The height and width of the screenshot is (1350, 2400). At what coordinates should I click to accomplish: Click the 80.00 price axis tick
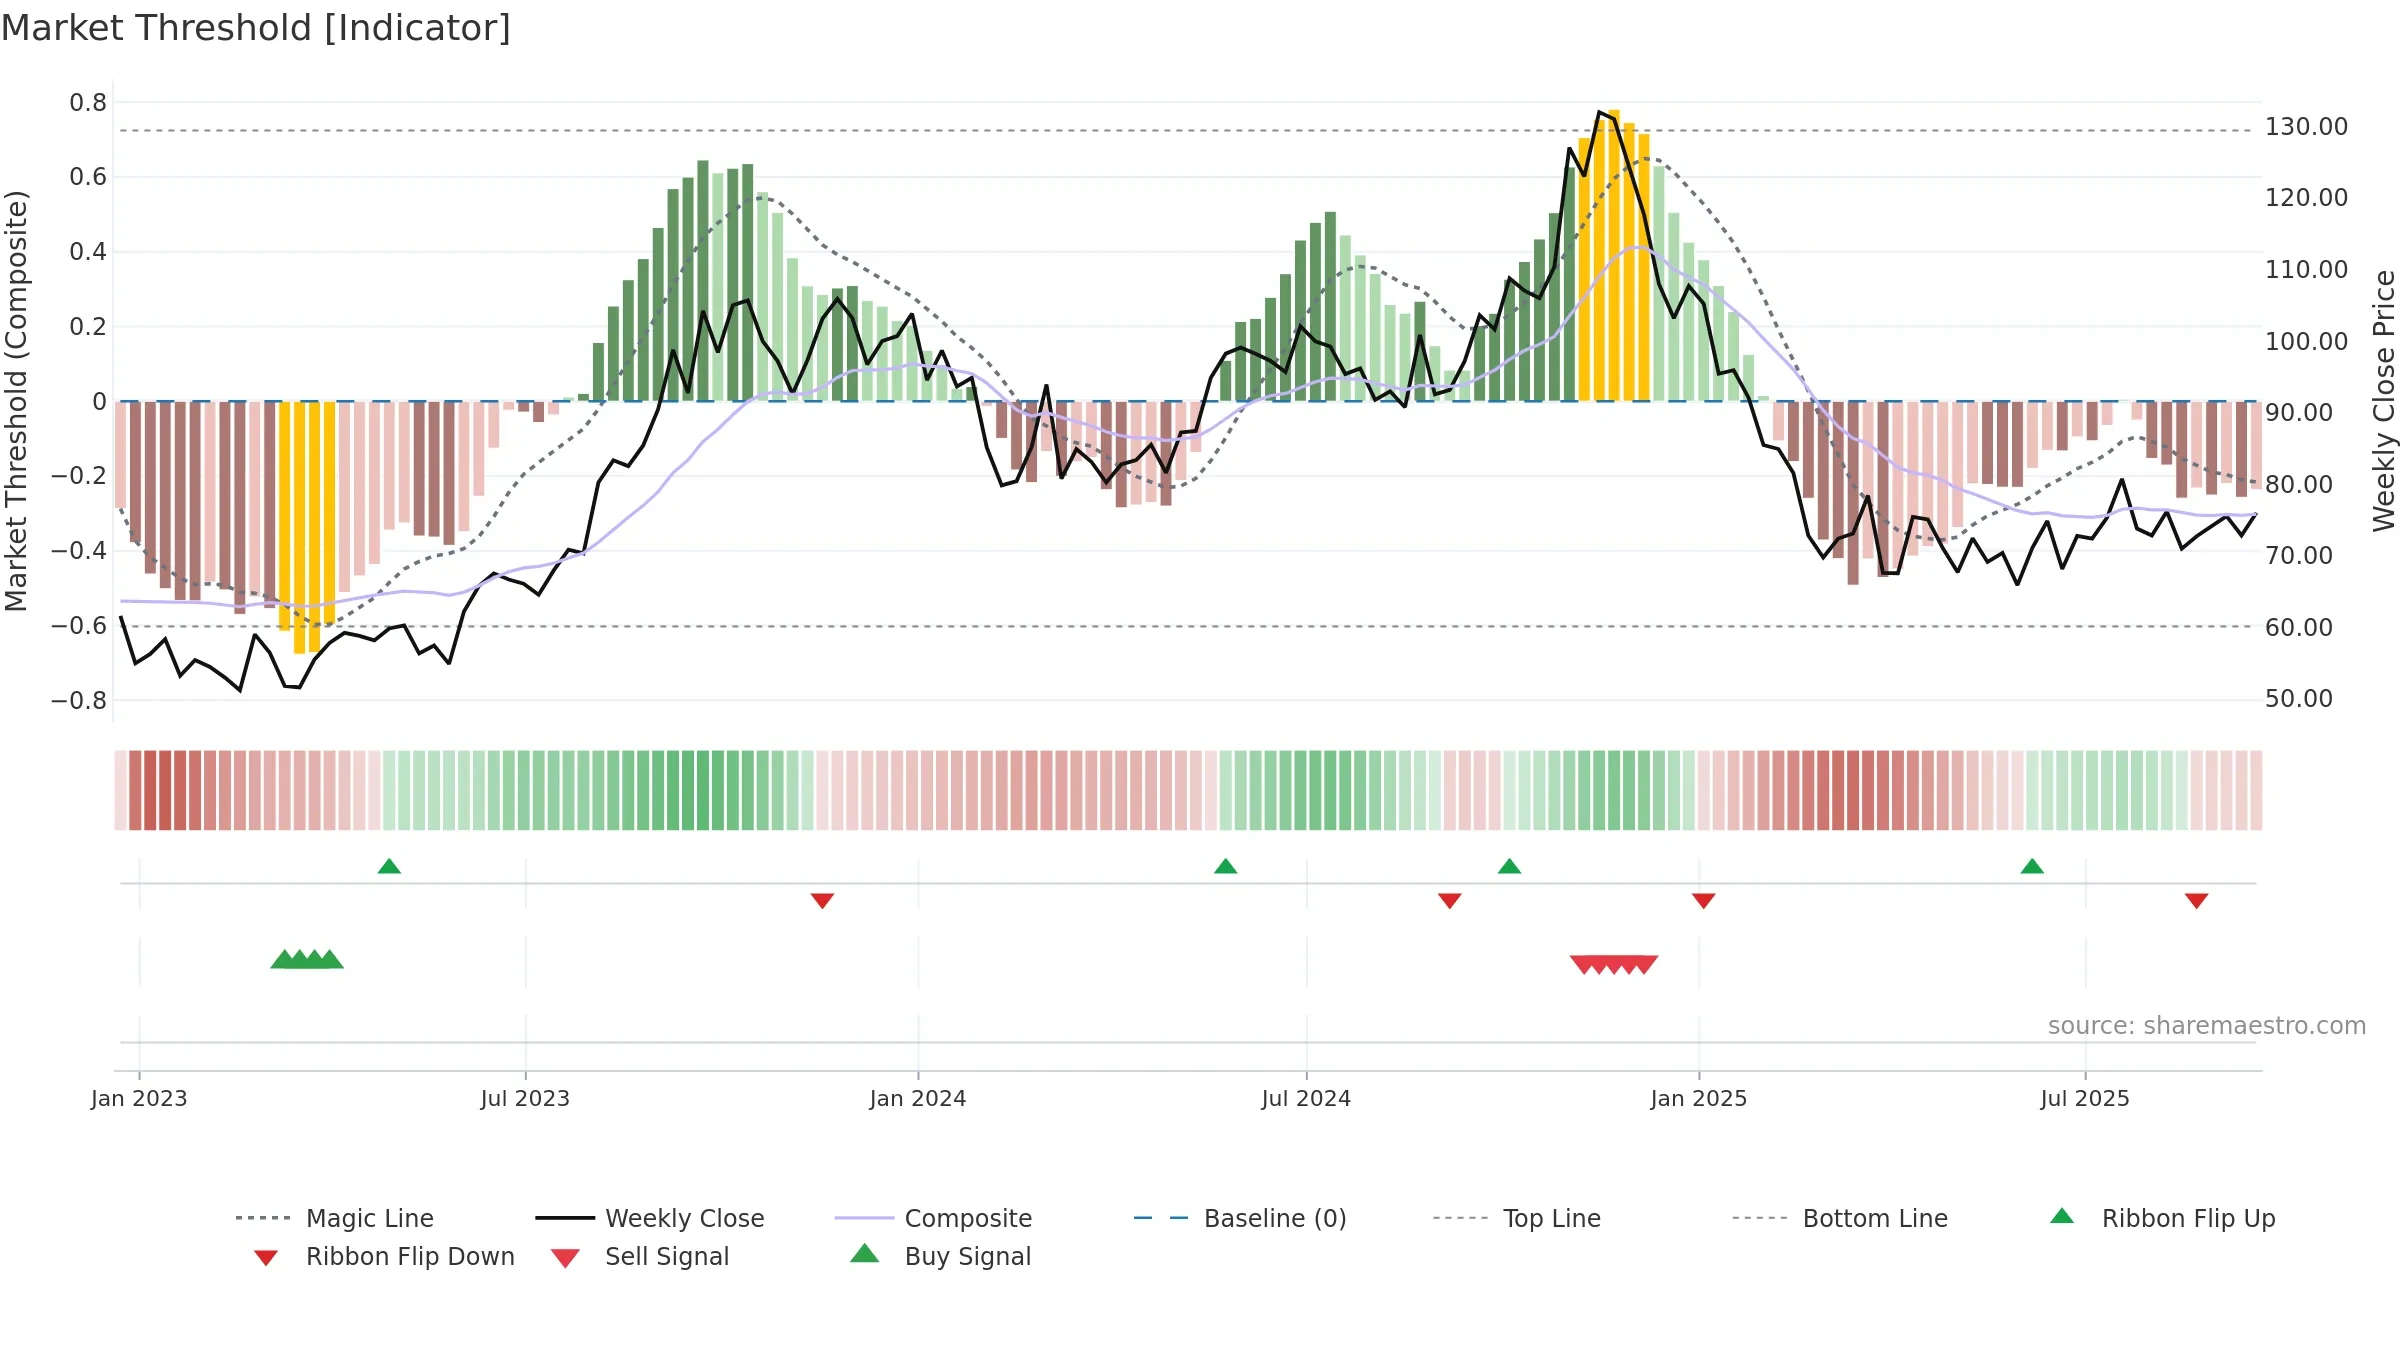(2299, 485)
